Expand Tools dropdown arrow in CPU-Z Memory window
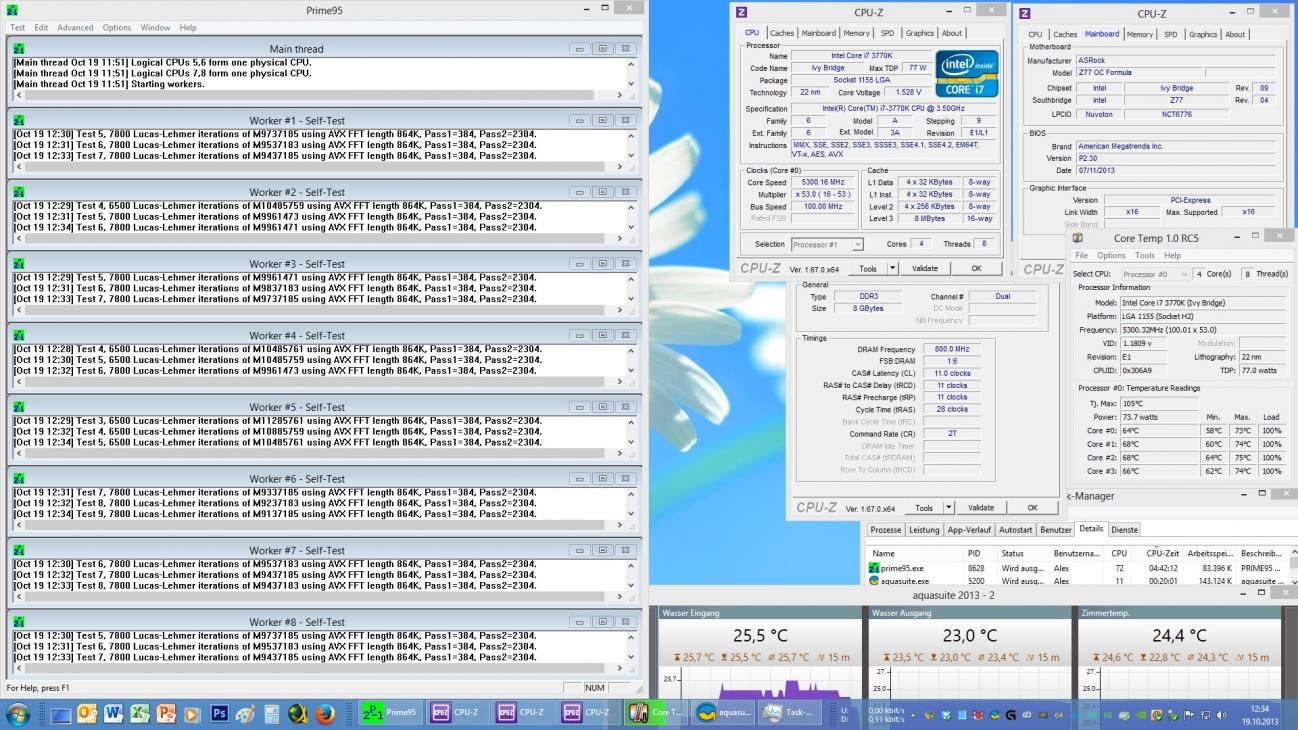 (x=949, y=508)
